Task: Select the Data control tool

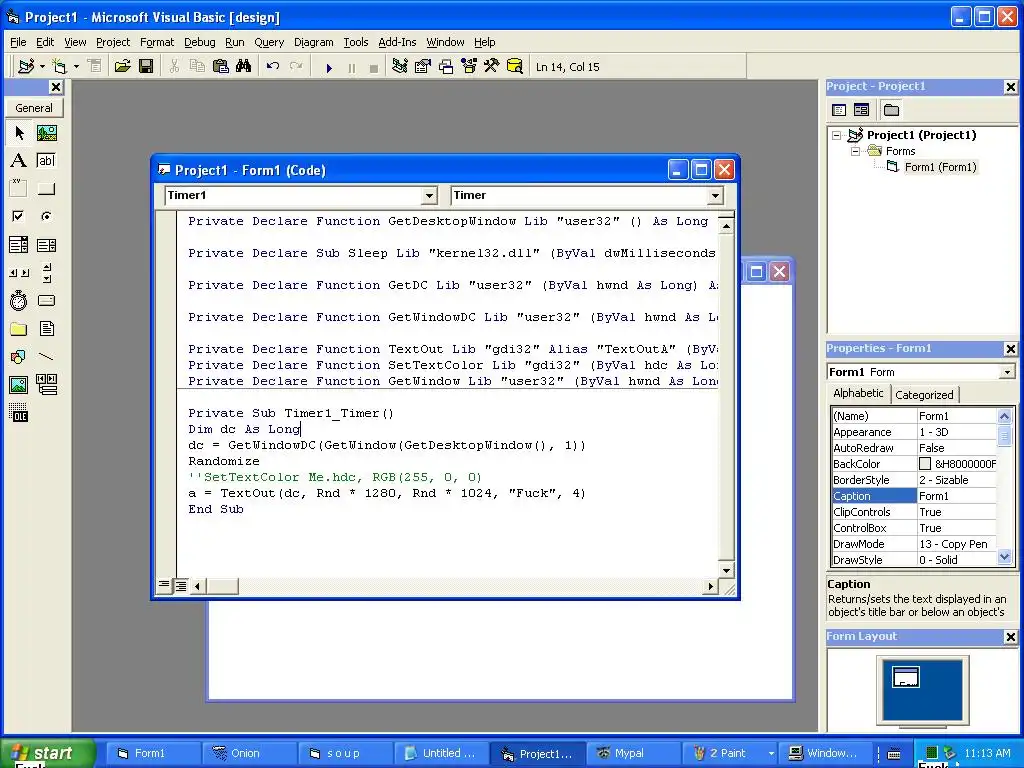Action: 46,385
